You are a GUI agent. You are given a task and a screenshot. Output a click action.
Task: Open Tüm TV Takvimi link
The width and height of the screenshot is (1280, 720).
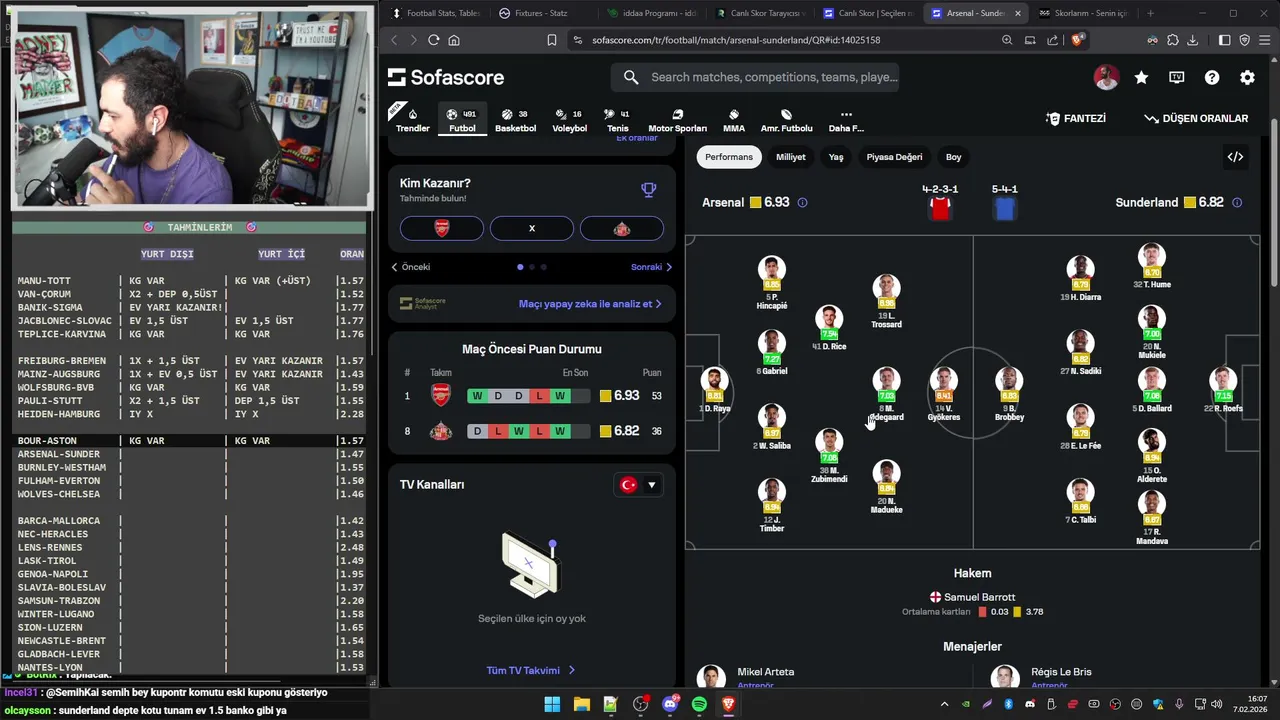531,670
